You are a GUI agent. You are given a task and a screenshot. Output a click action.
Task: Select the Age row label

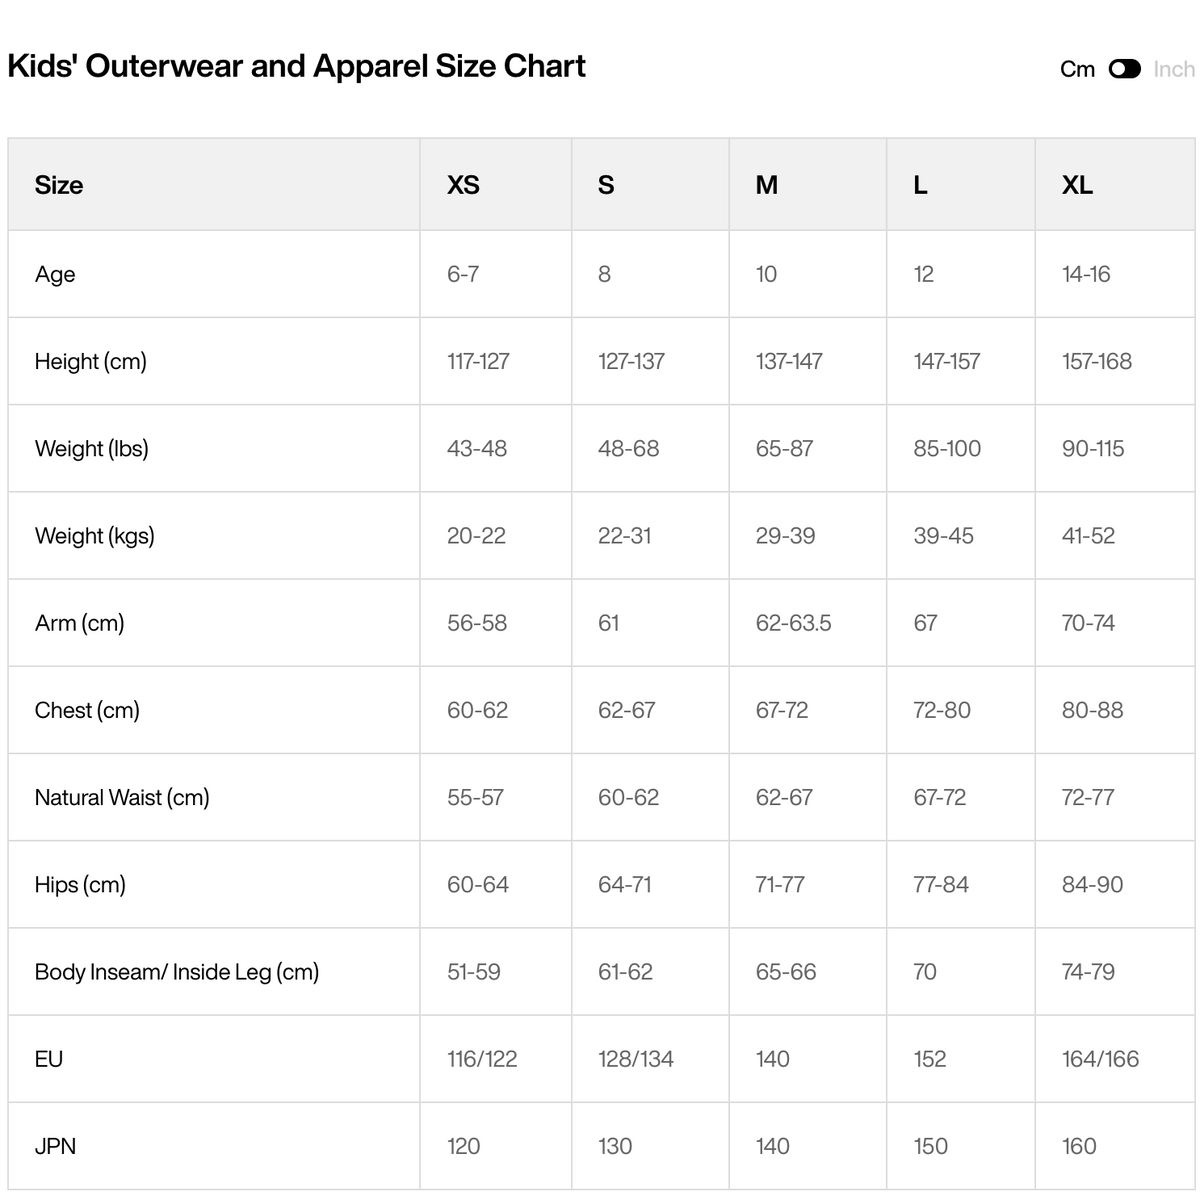point(55,274)
